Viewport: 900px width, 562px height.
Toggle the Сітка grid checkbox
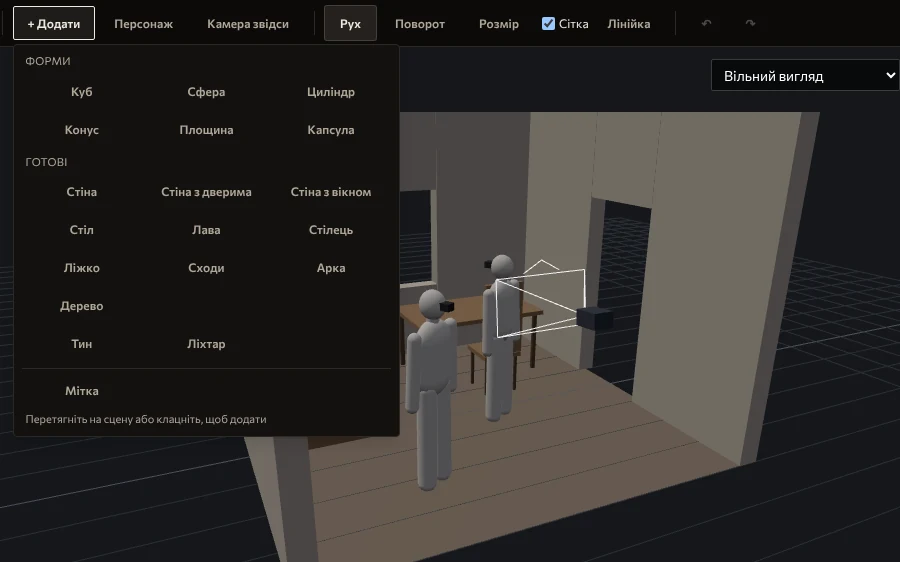pos(548,24)
